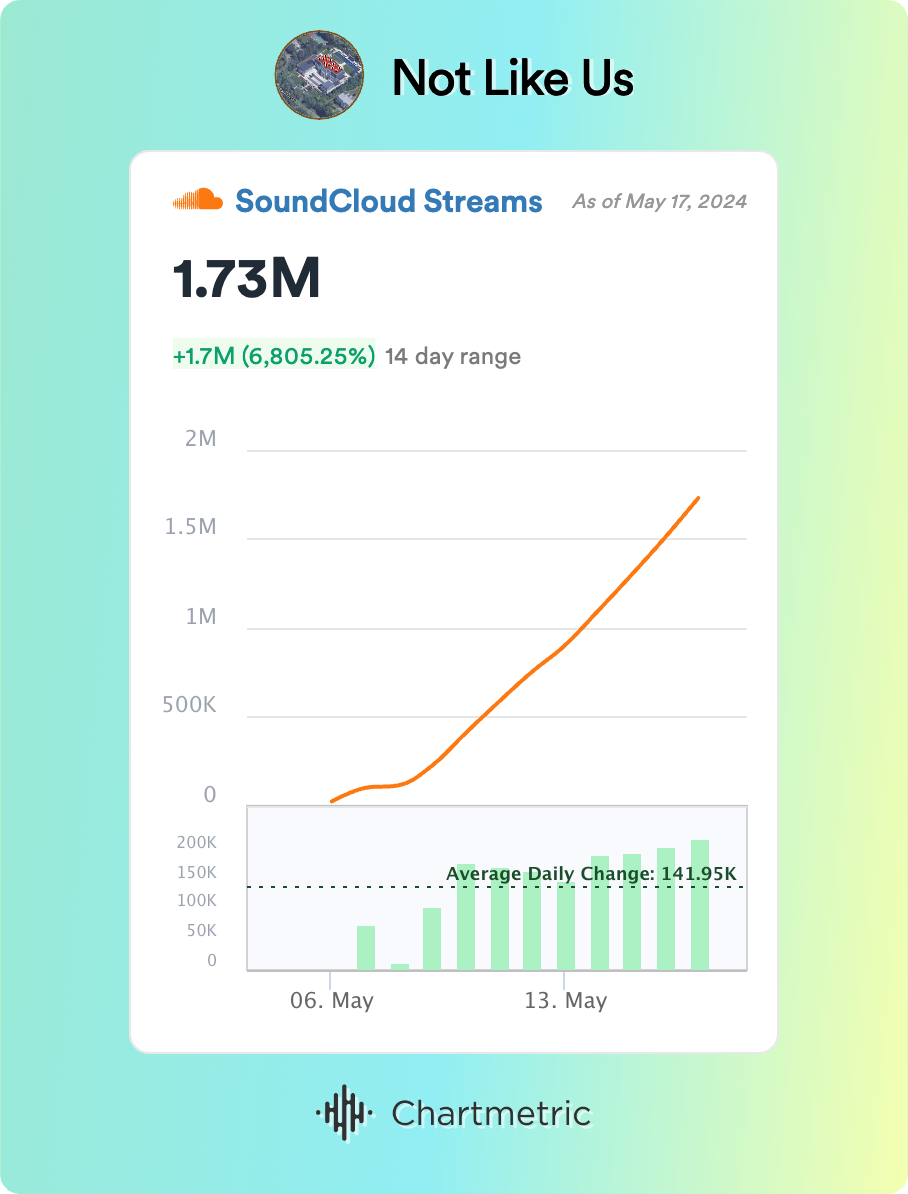Click the 200K daily-change axis label
Image resolution: width=908 pixels, height=1194 pixels.
coord(197,842)
